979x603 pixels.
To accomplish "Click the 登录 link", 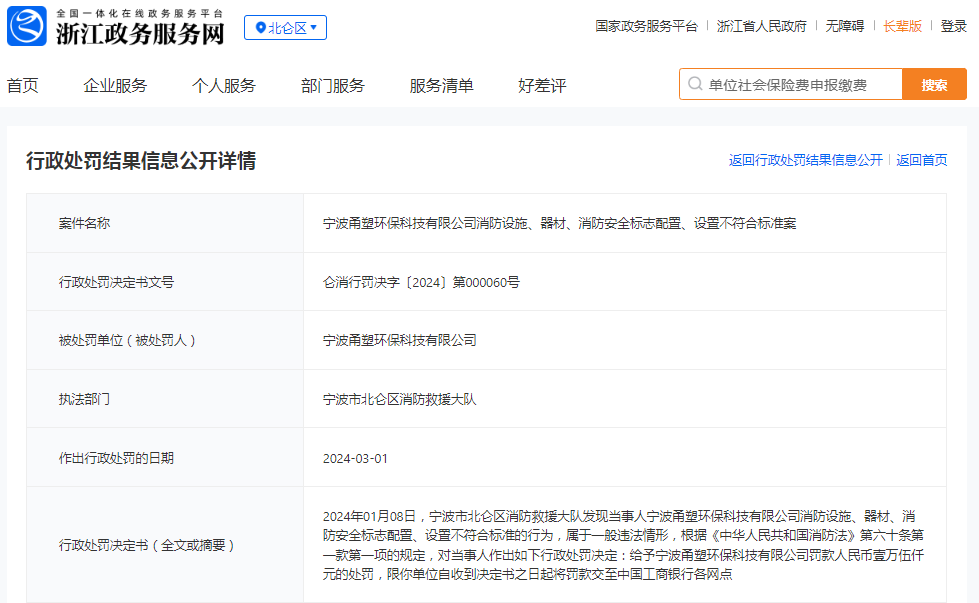I will tap(953, 26).
